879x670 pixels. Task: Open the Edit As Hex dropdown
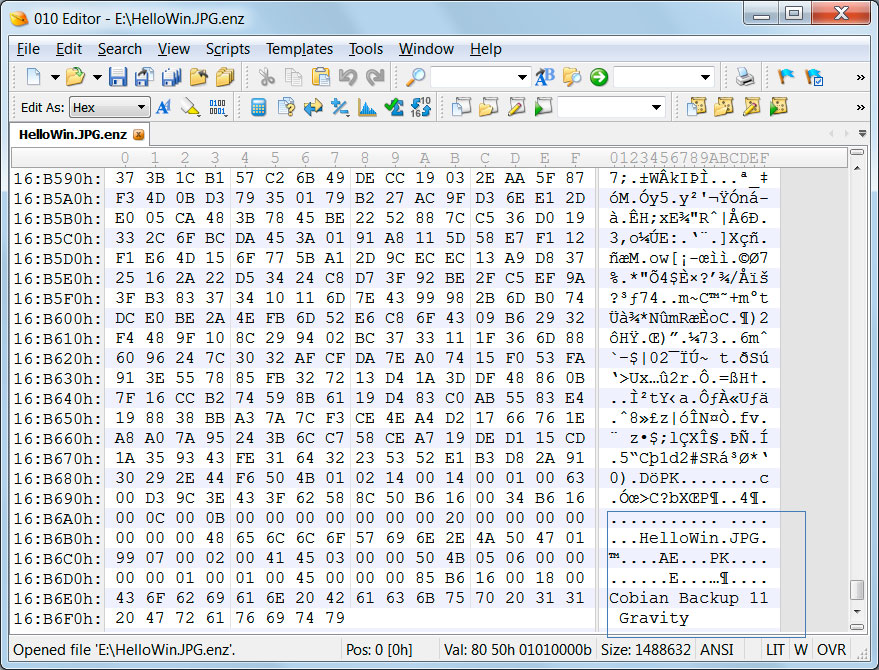(x=141, y=107)
